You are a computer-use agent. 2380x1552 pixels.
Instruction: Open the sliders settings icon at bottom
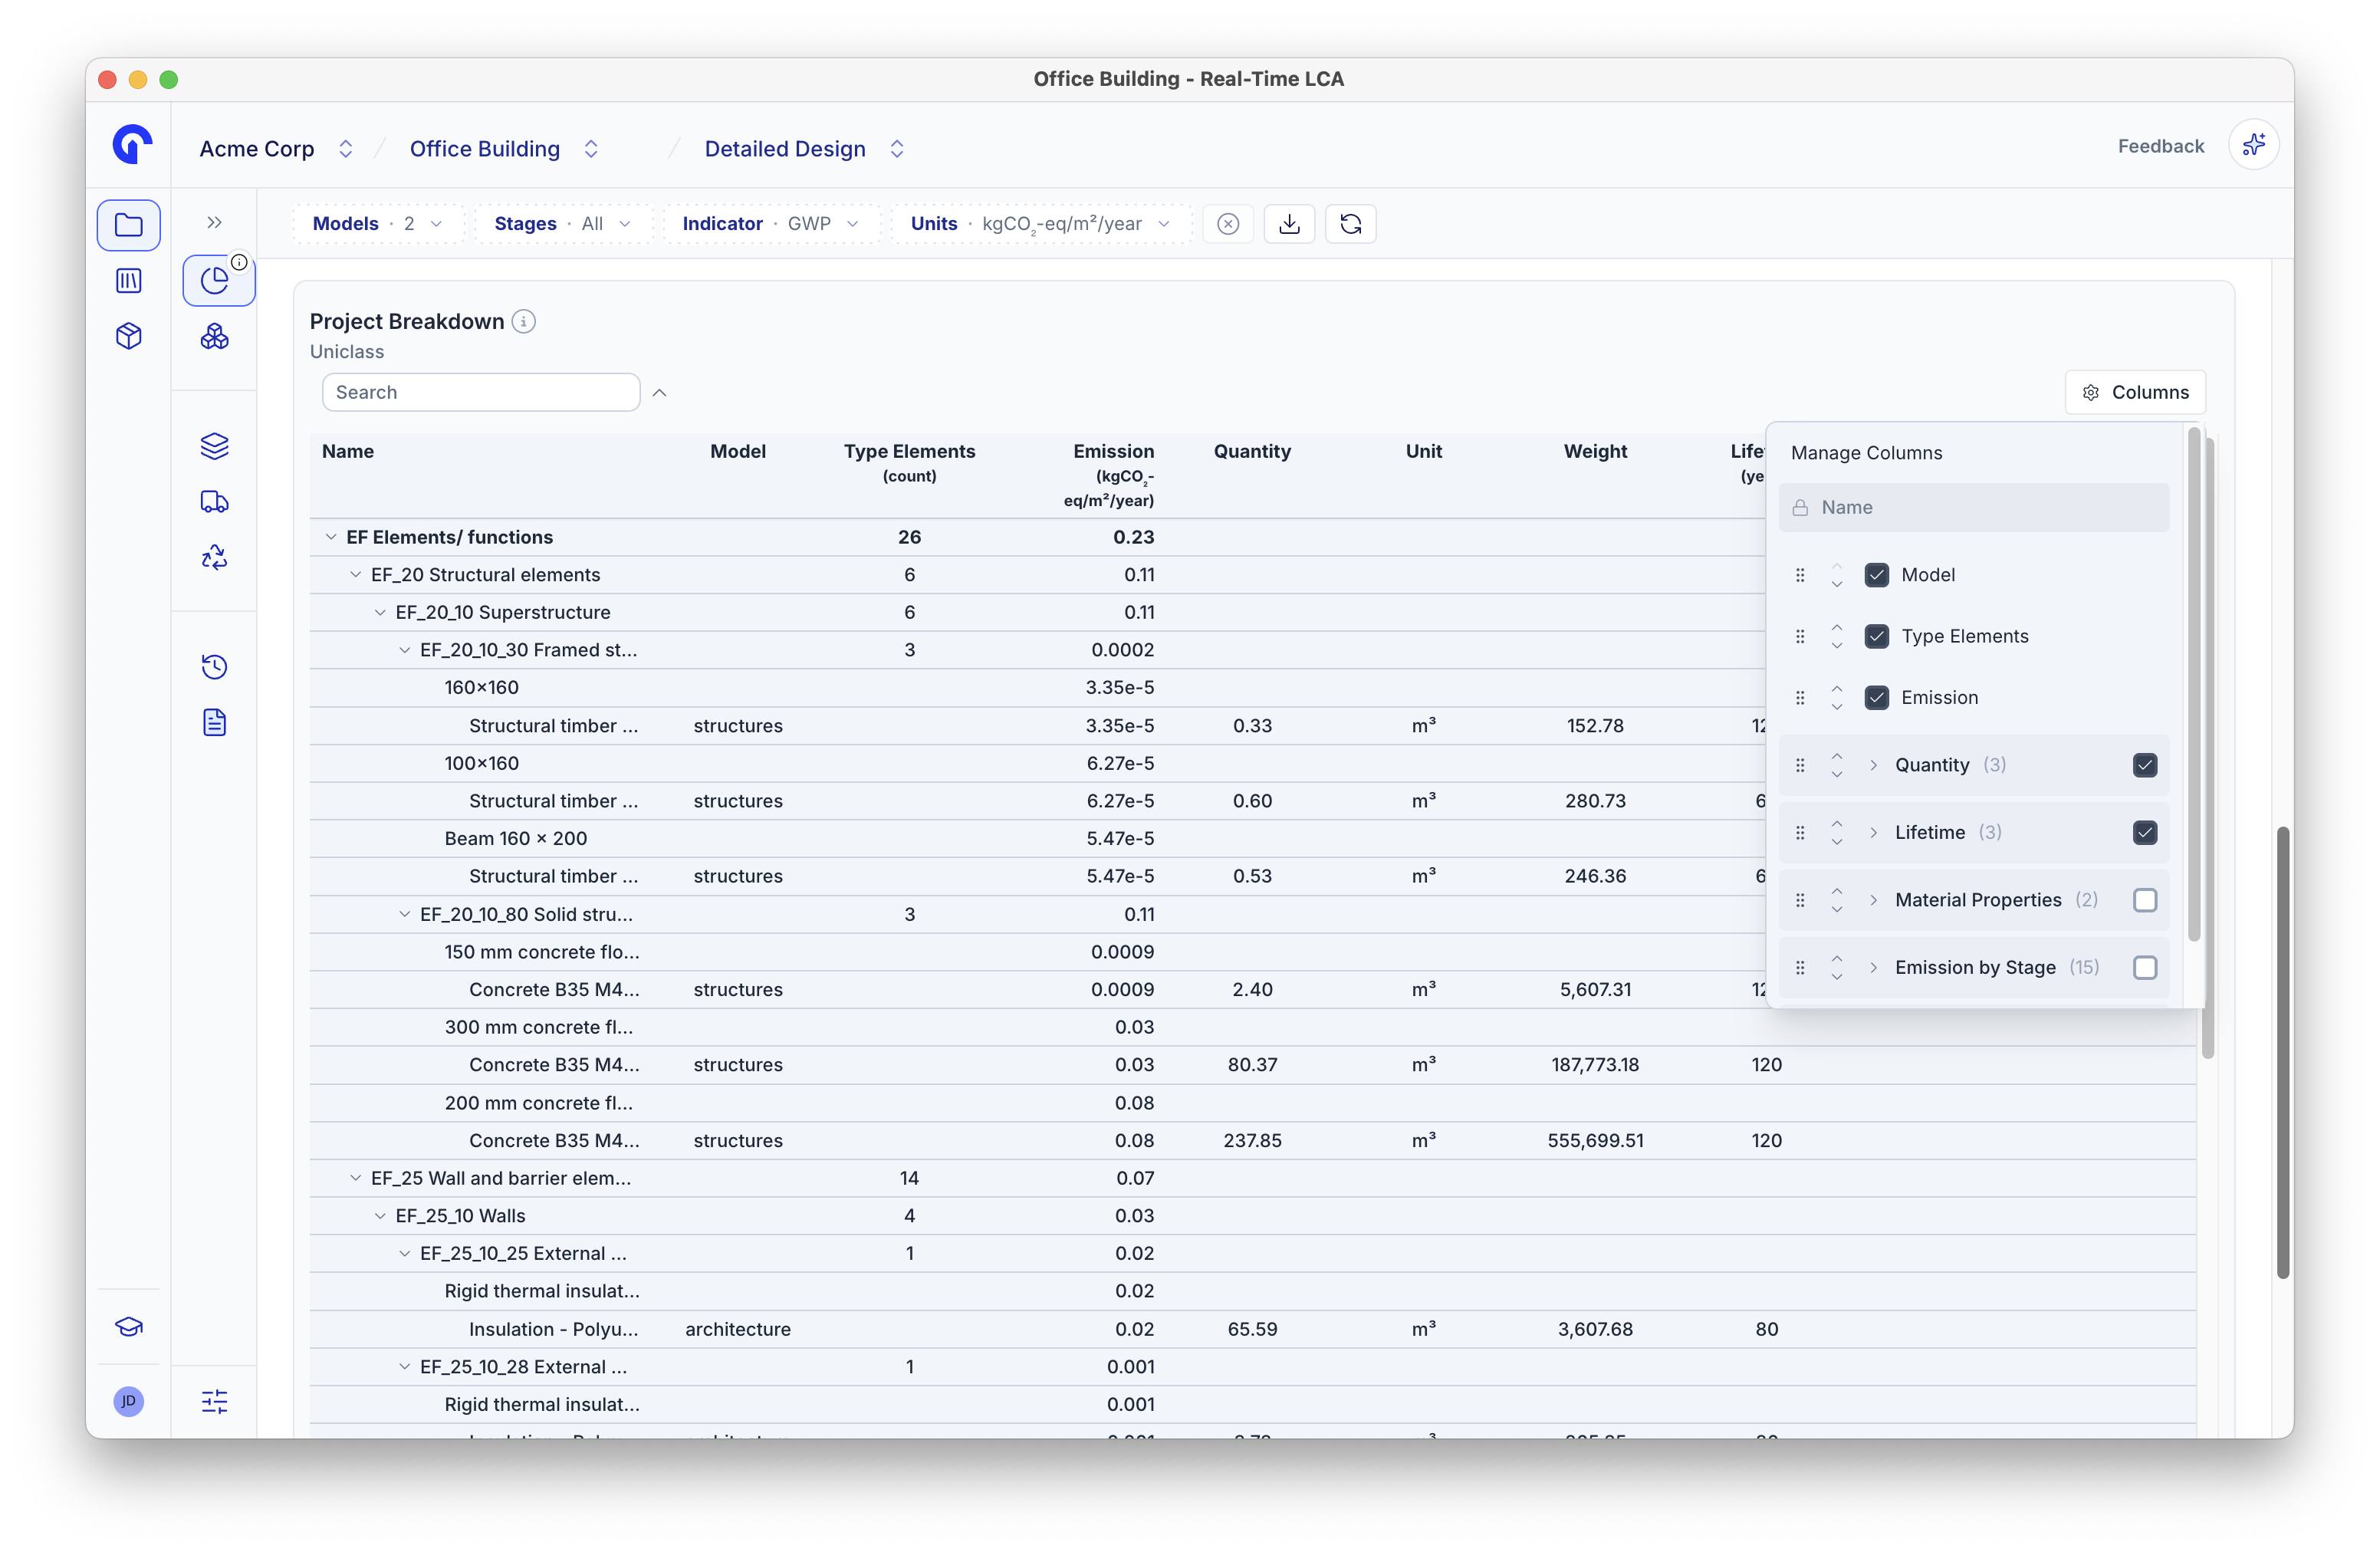click(215, 1401)
